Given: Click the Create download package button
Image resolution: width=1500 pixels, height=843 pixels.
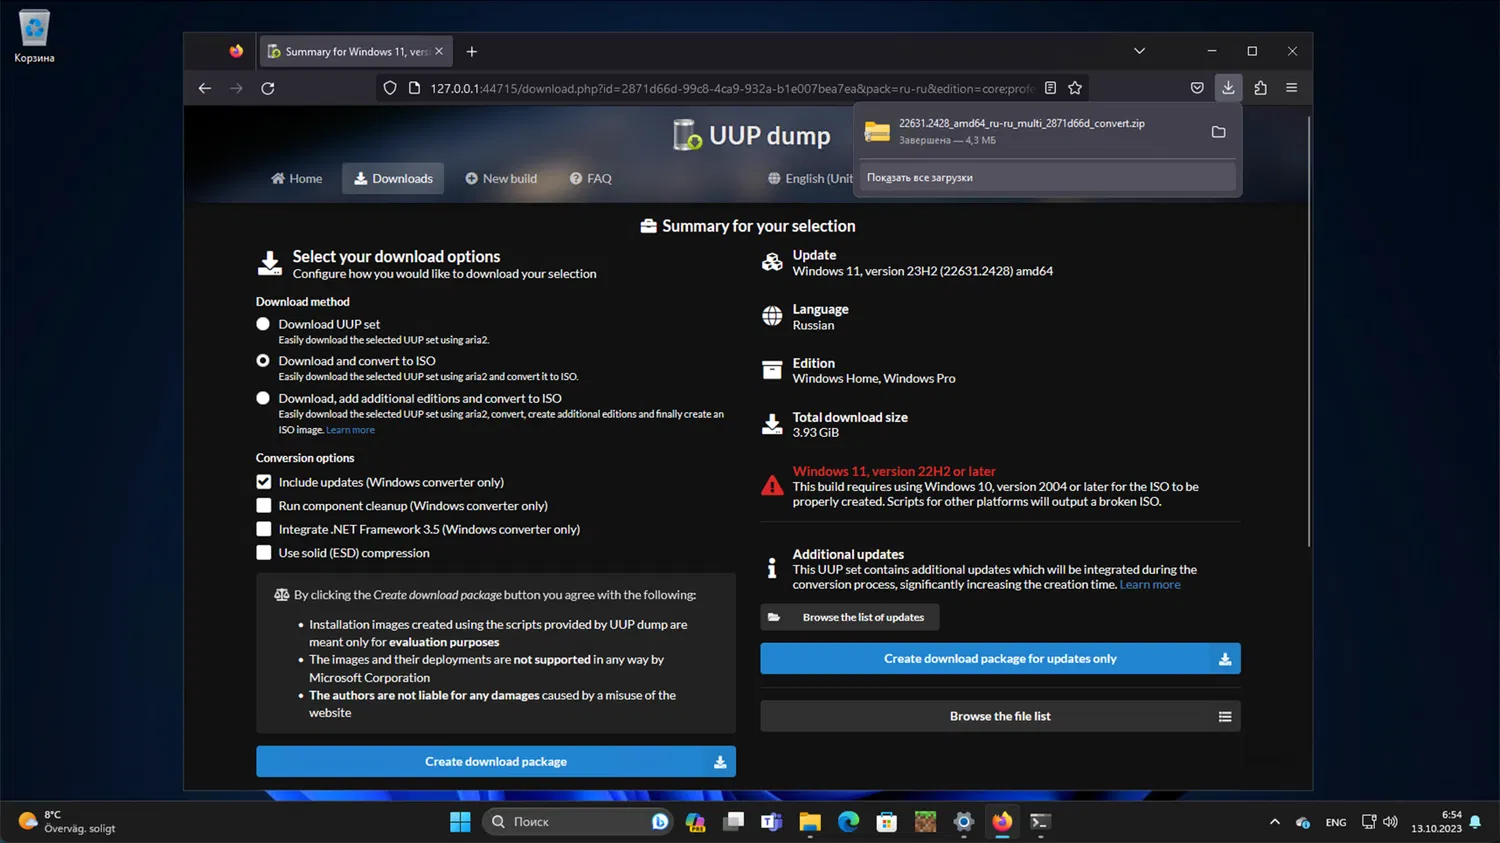Looking at the screenshot, I should 496,761.
